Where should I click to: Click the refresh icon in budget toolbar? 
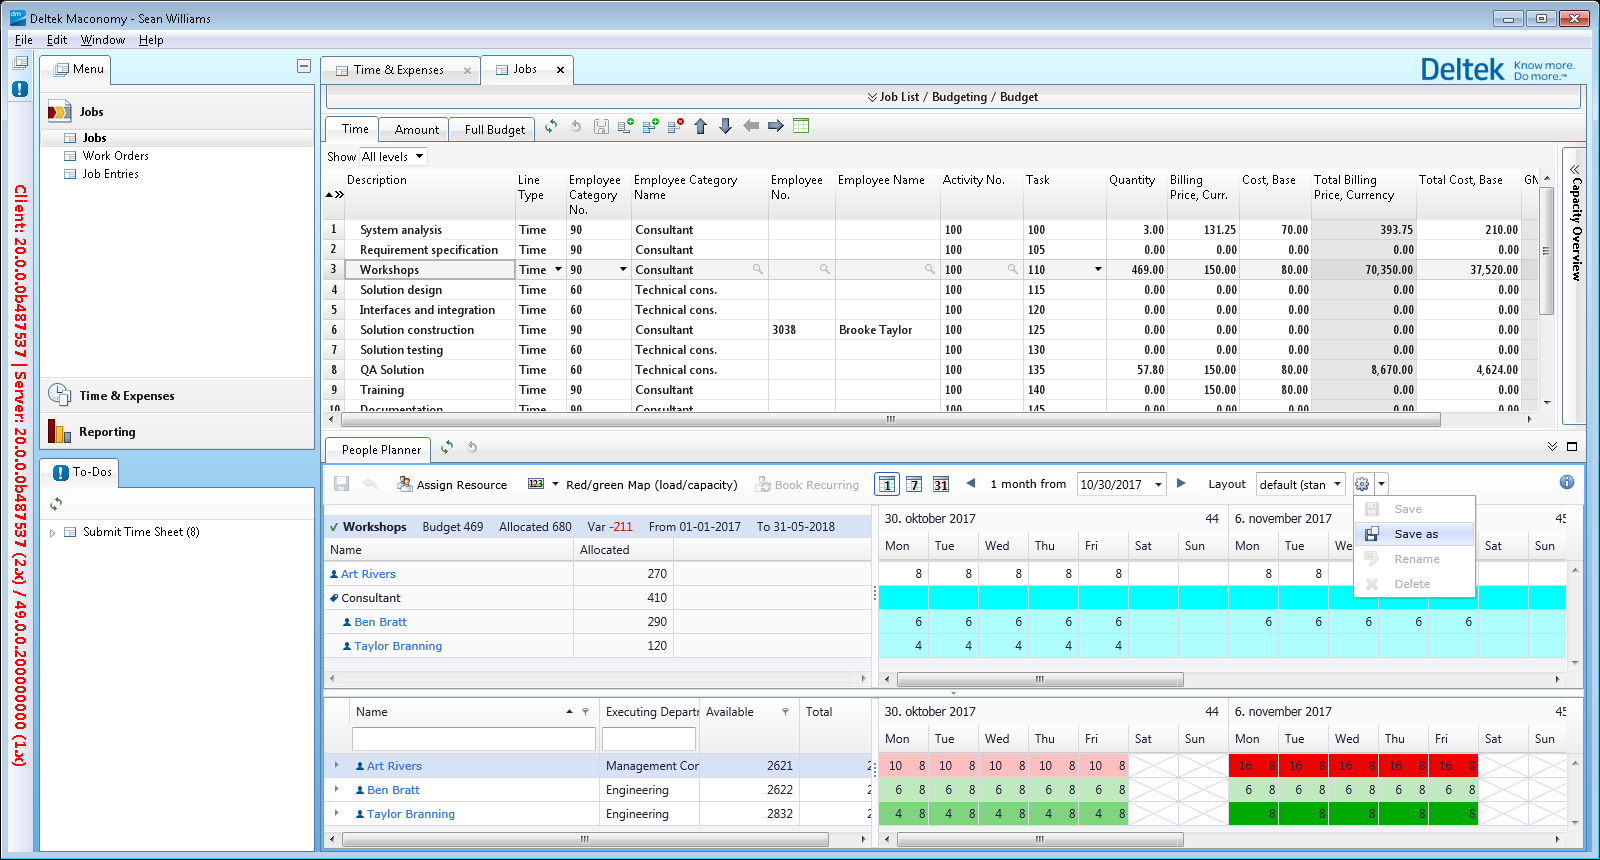[551, 127]
